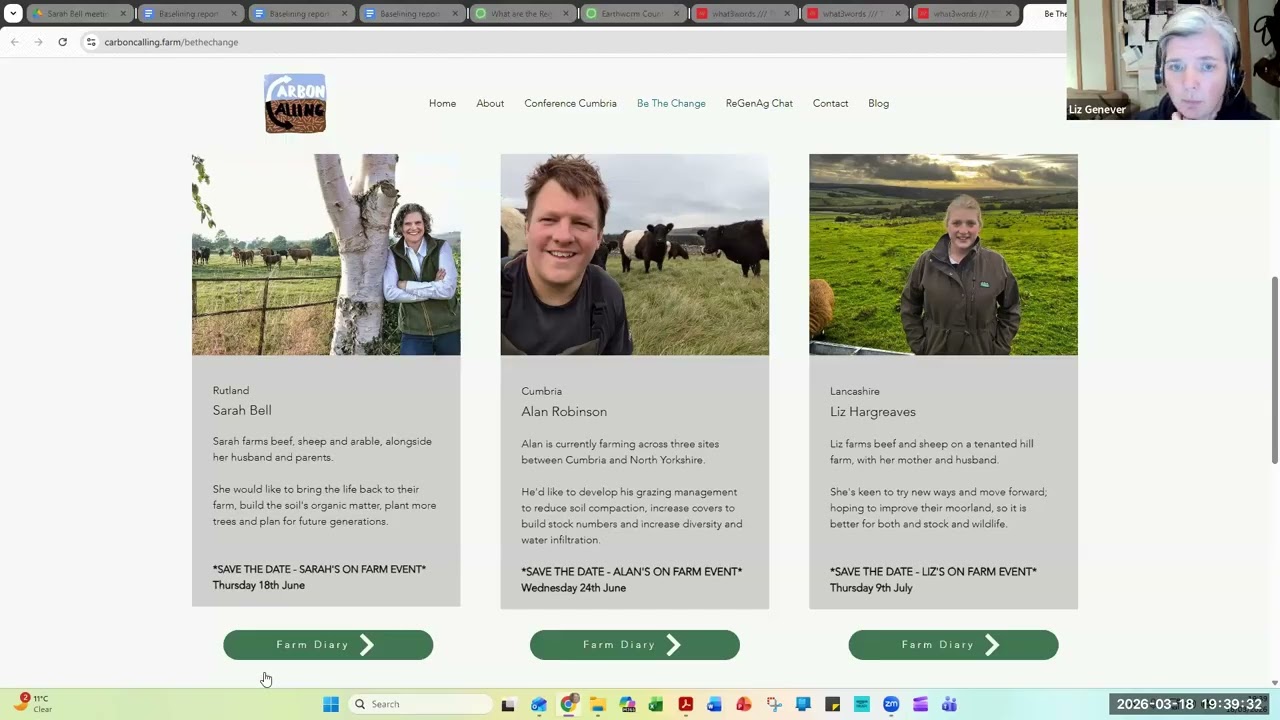This screenshot has width=1280, height=720.
Task: Open Task View from the taskbar
Action: [508, 704]
